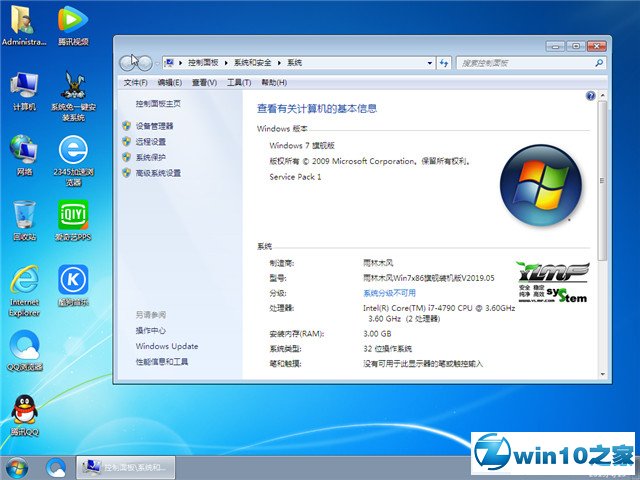Open 系统保护 in sidebar
The height and width of the screenshot is (480, 640).
coord(151,157)
